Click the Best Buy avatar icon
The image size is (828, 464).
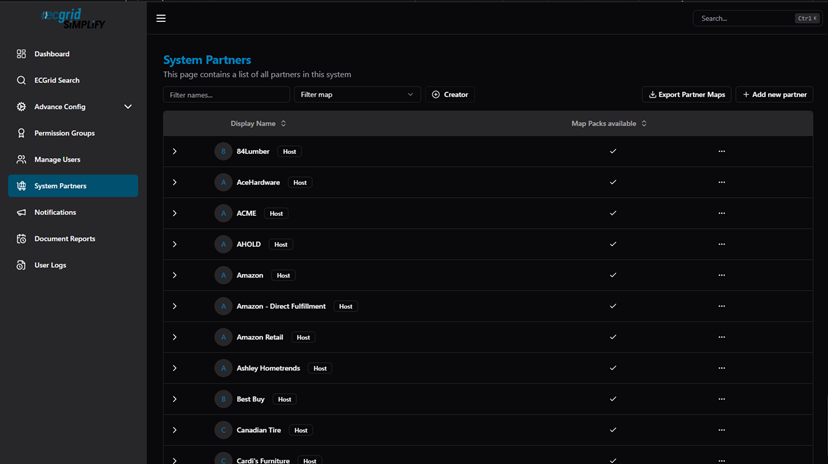(x=223, y=399)
